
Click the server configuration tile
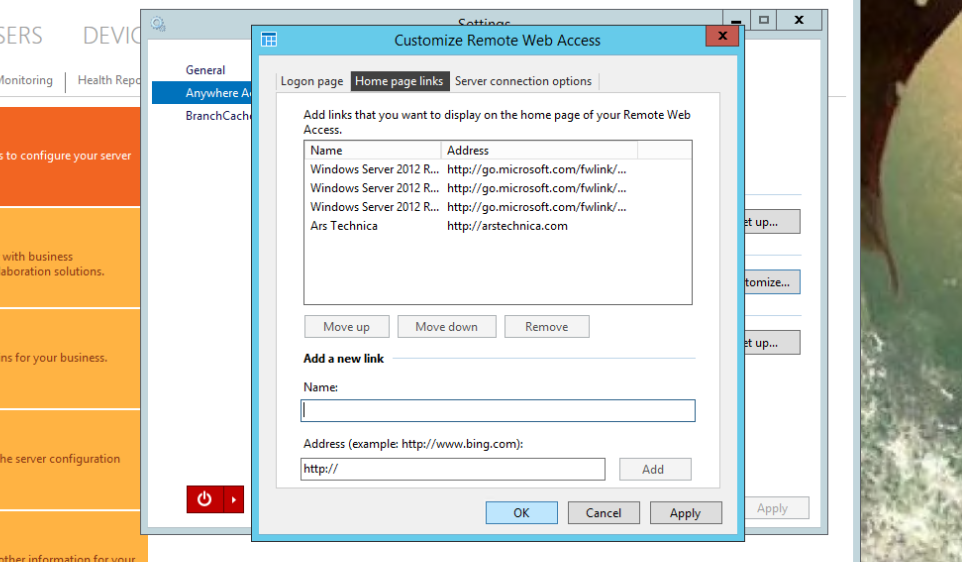[x=70, y=459]
